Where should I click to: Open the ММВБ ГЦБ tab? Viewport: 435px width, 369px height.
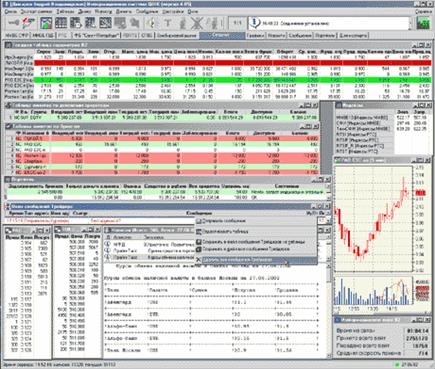(x=44, y=35)
